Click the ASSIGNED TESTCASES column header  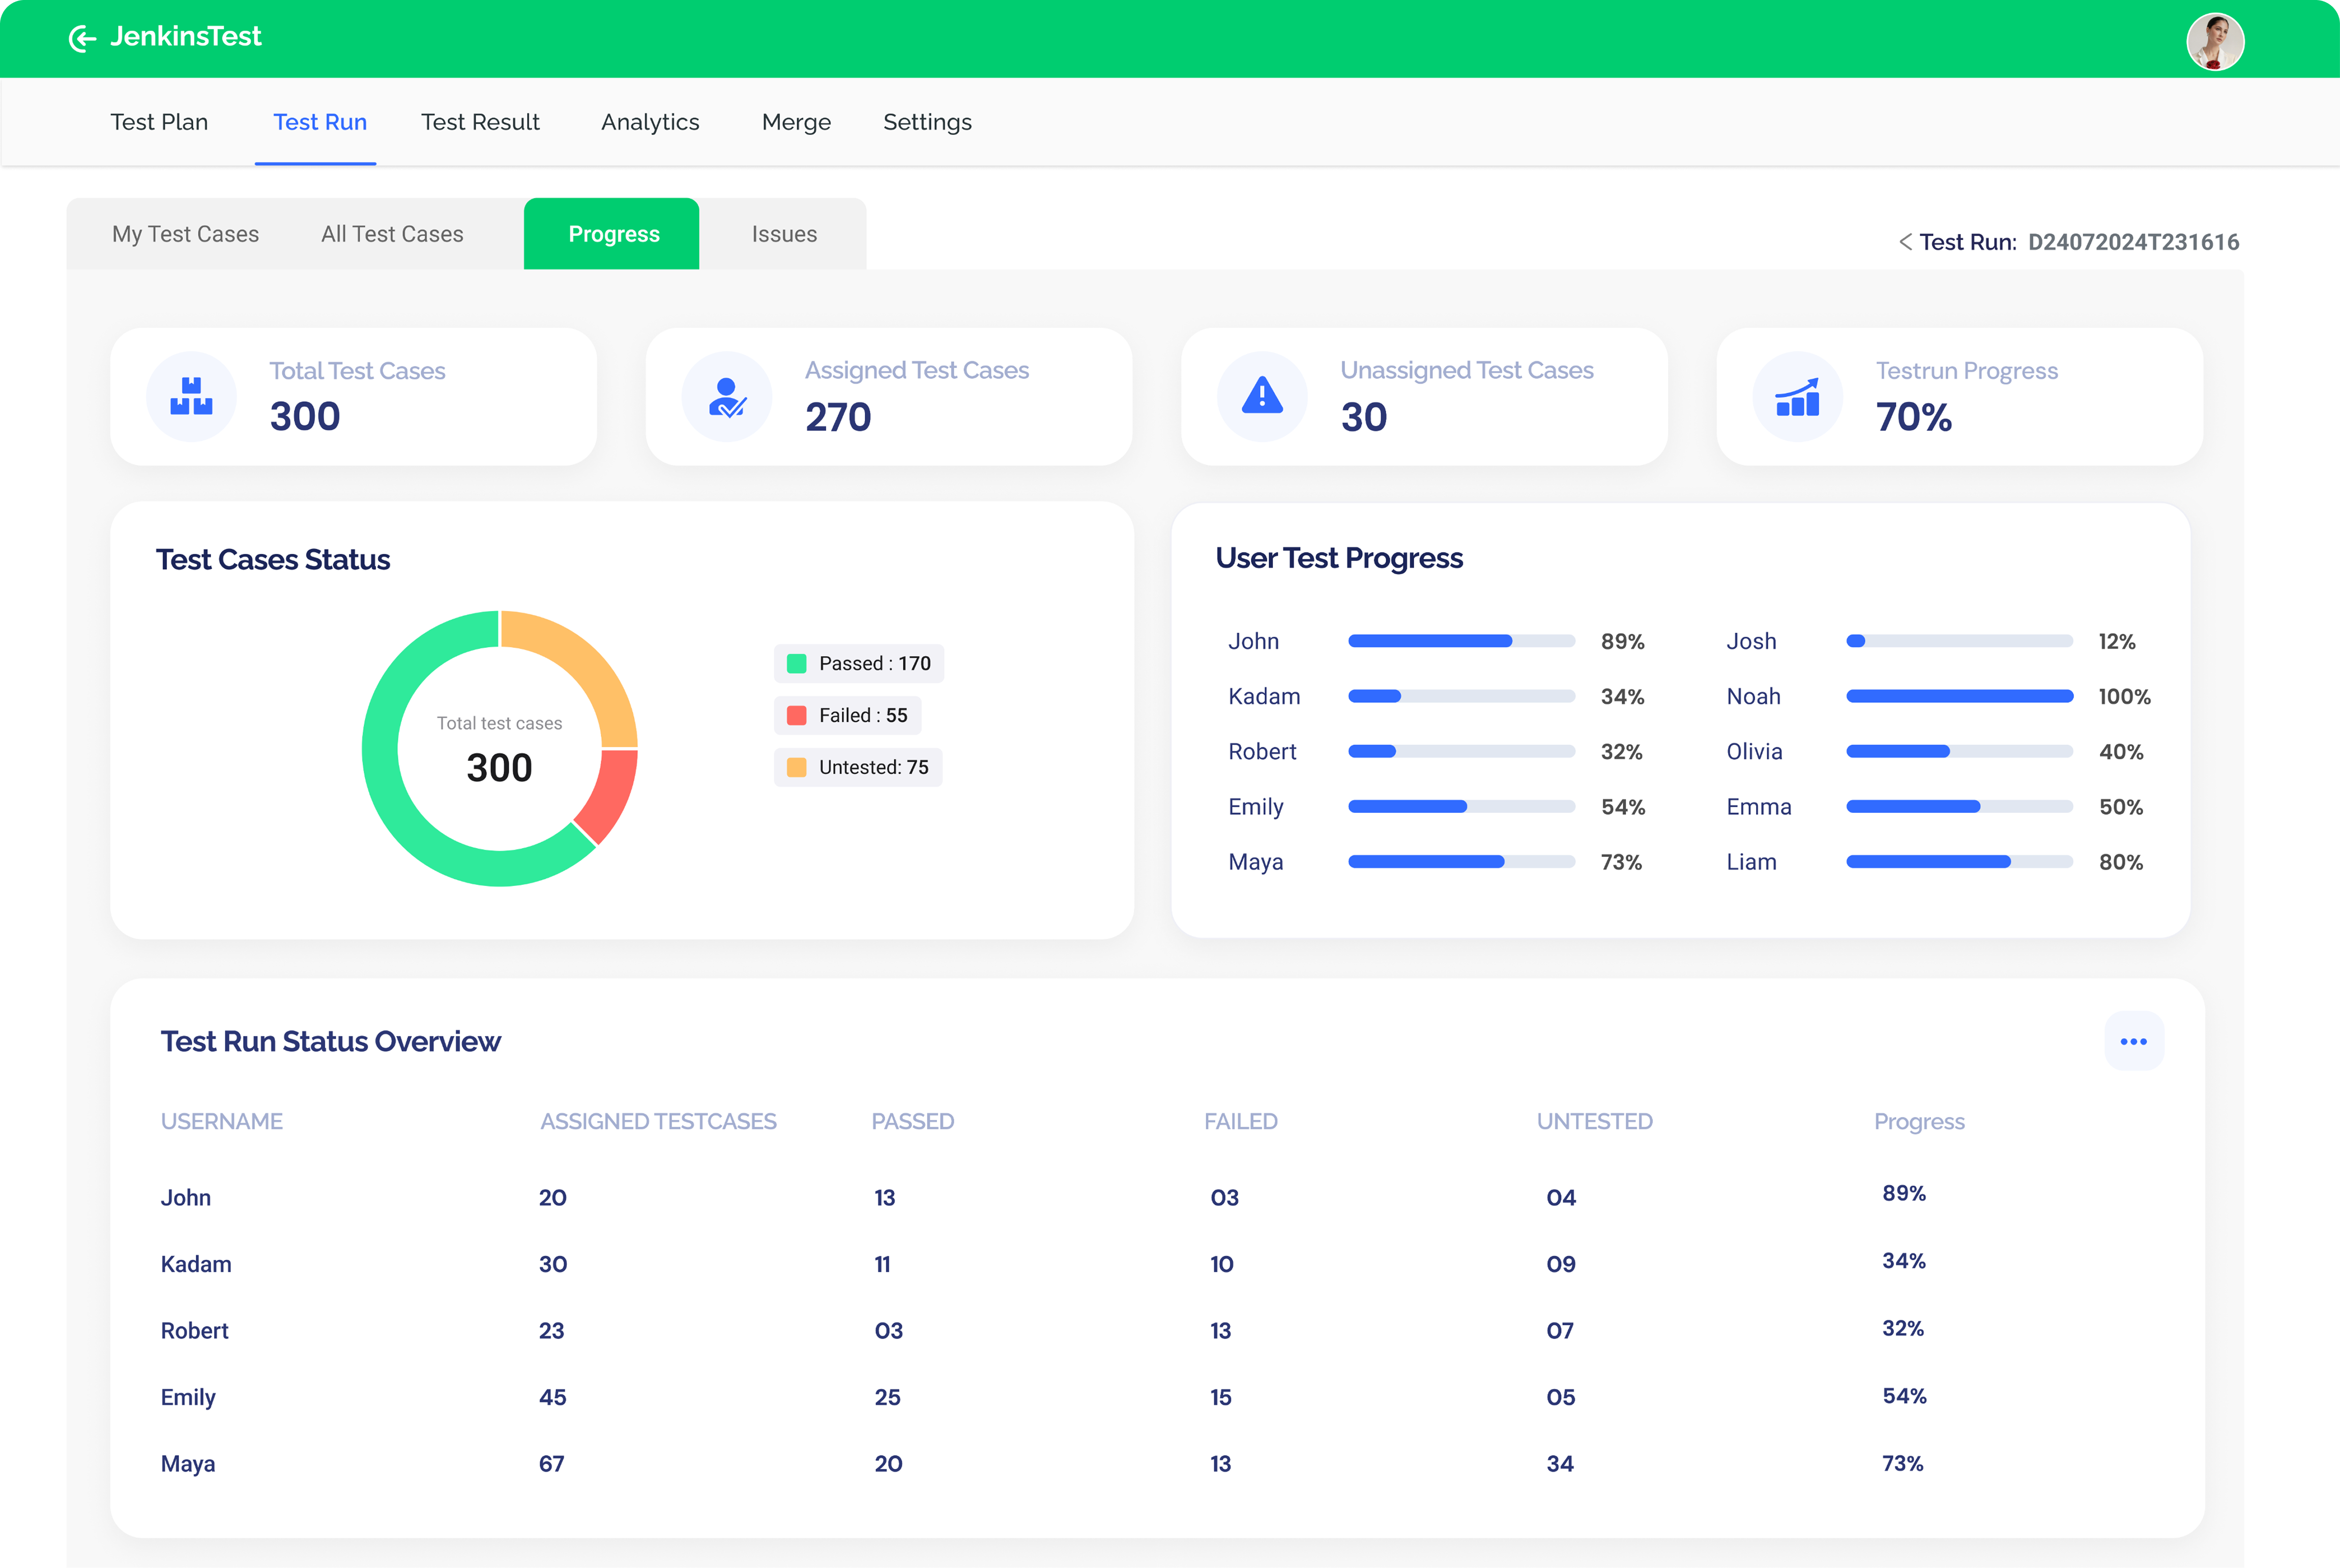point(658,1121)
